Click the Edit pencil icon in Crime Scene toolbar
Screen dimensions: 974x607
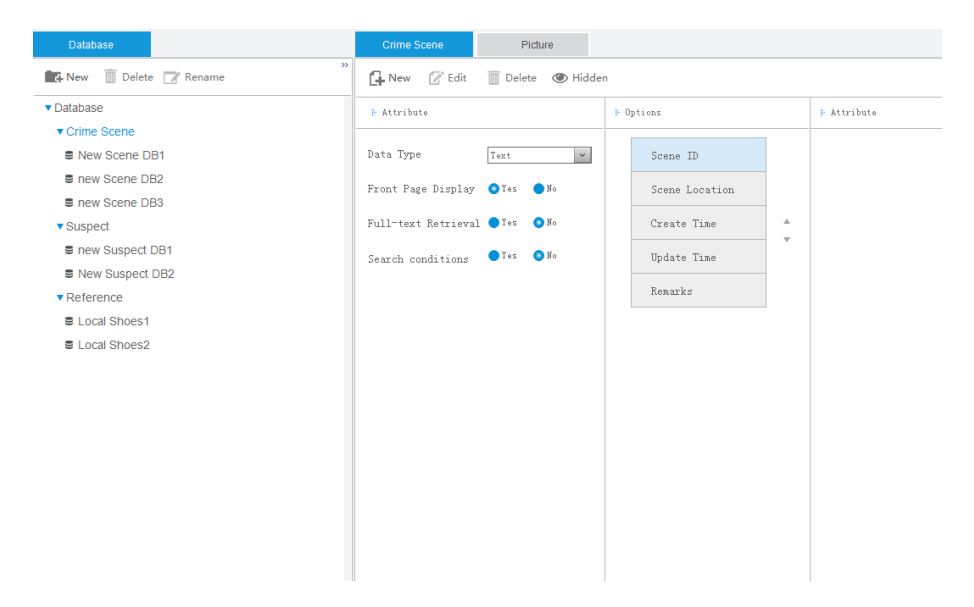[436, 78]
